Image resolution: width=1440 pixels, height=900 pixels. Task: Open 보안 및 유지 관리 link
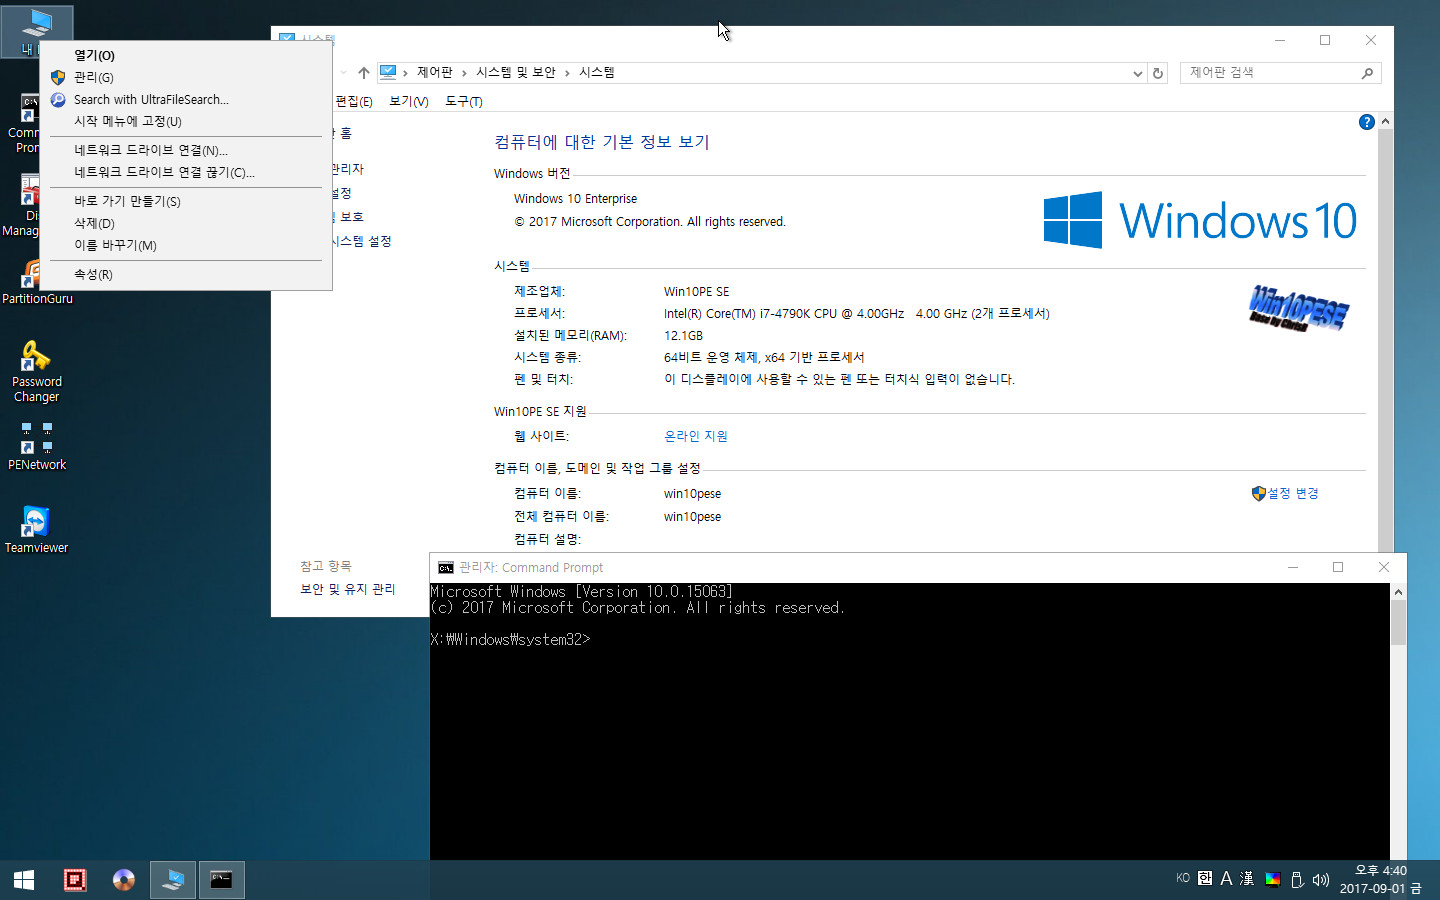point(348,589)
